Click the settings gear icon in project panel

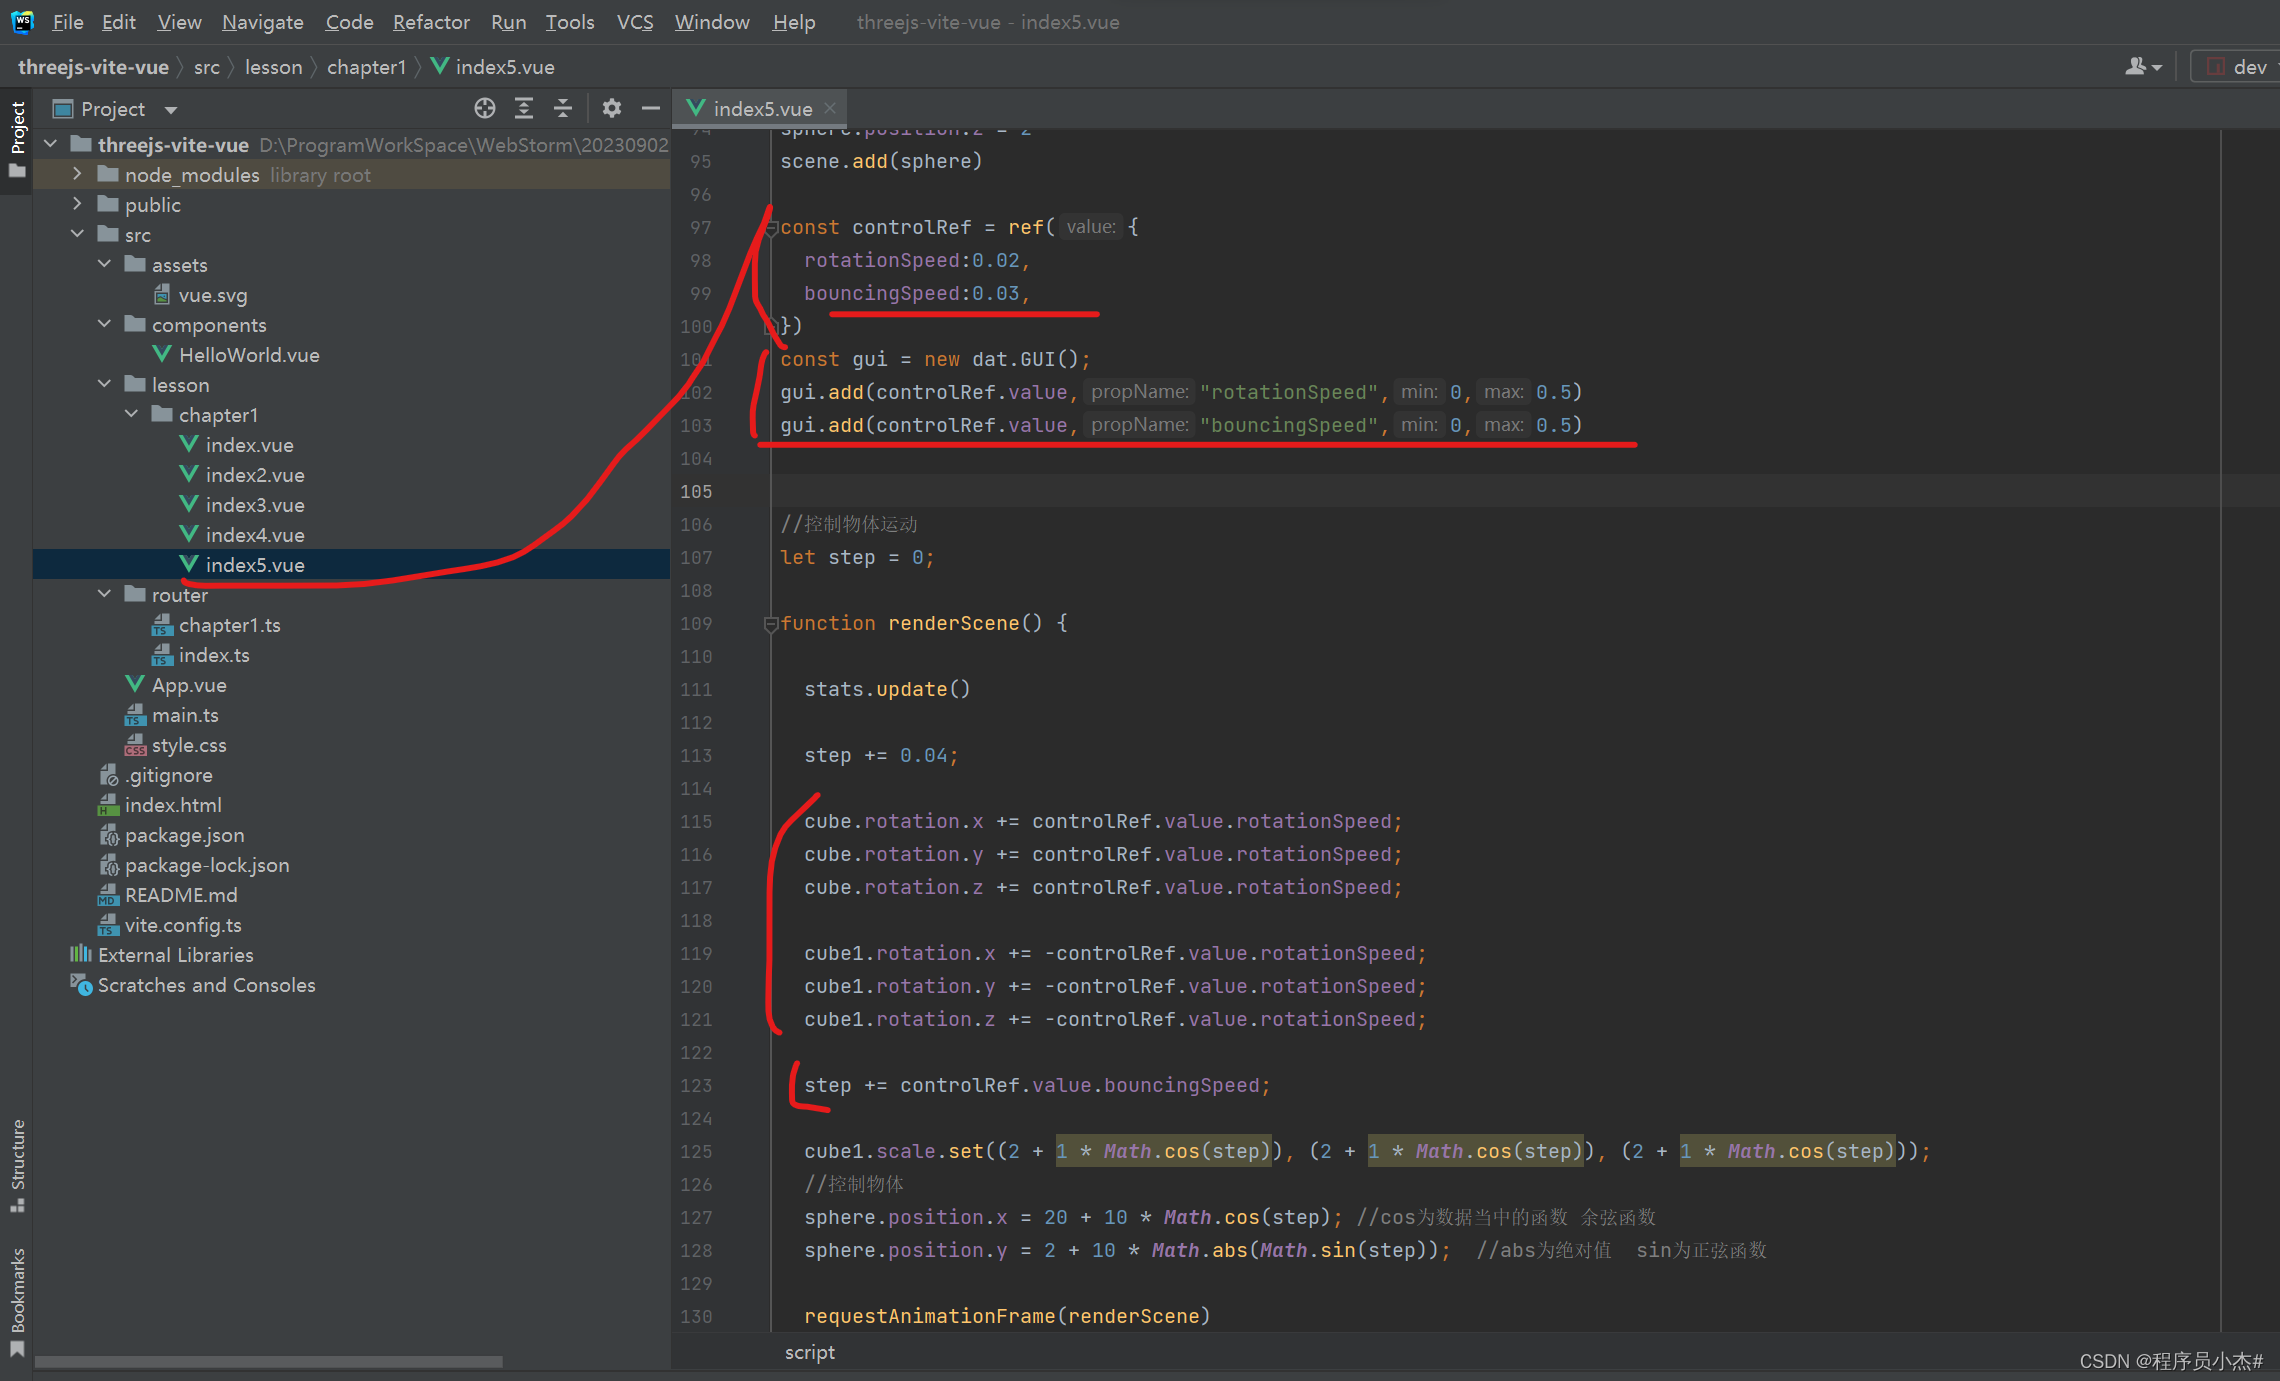pos(609,106)
